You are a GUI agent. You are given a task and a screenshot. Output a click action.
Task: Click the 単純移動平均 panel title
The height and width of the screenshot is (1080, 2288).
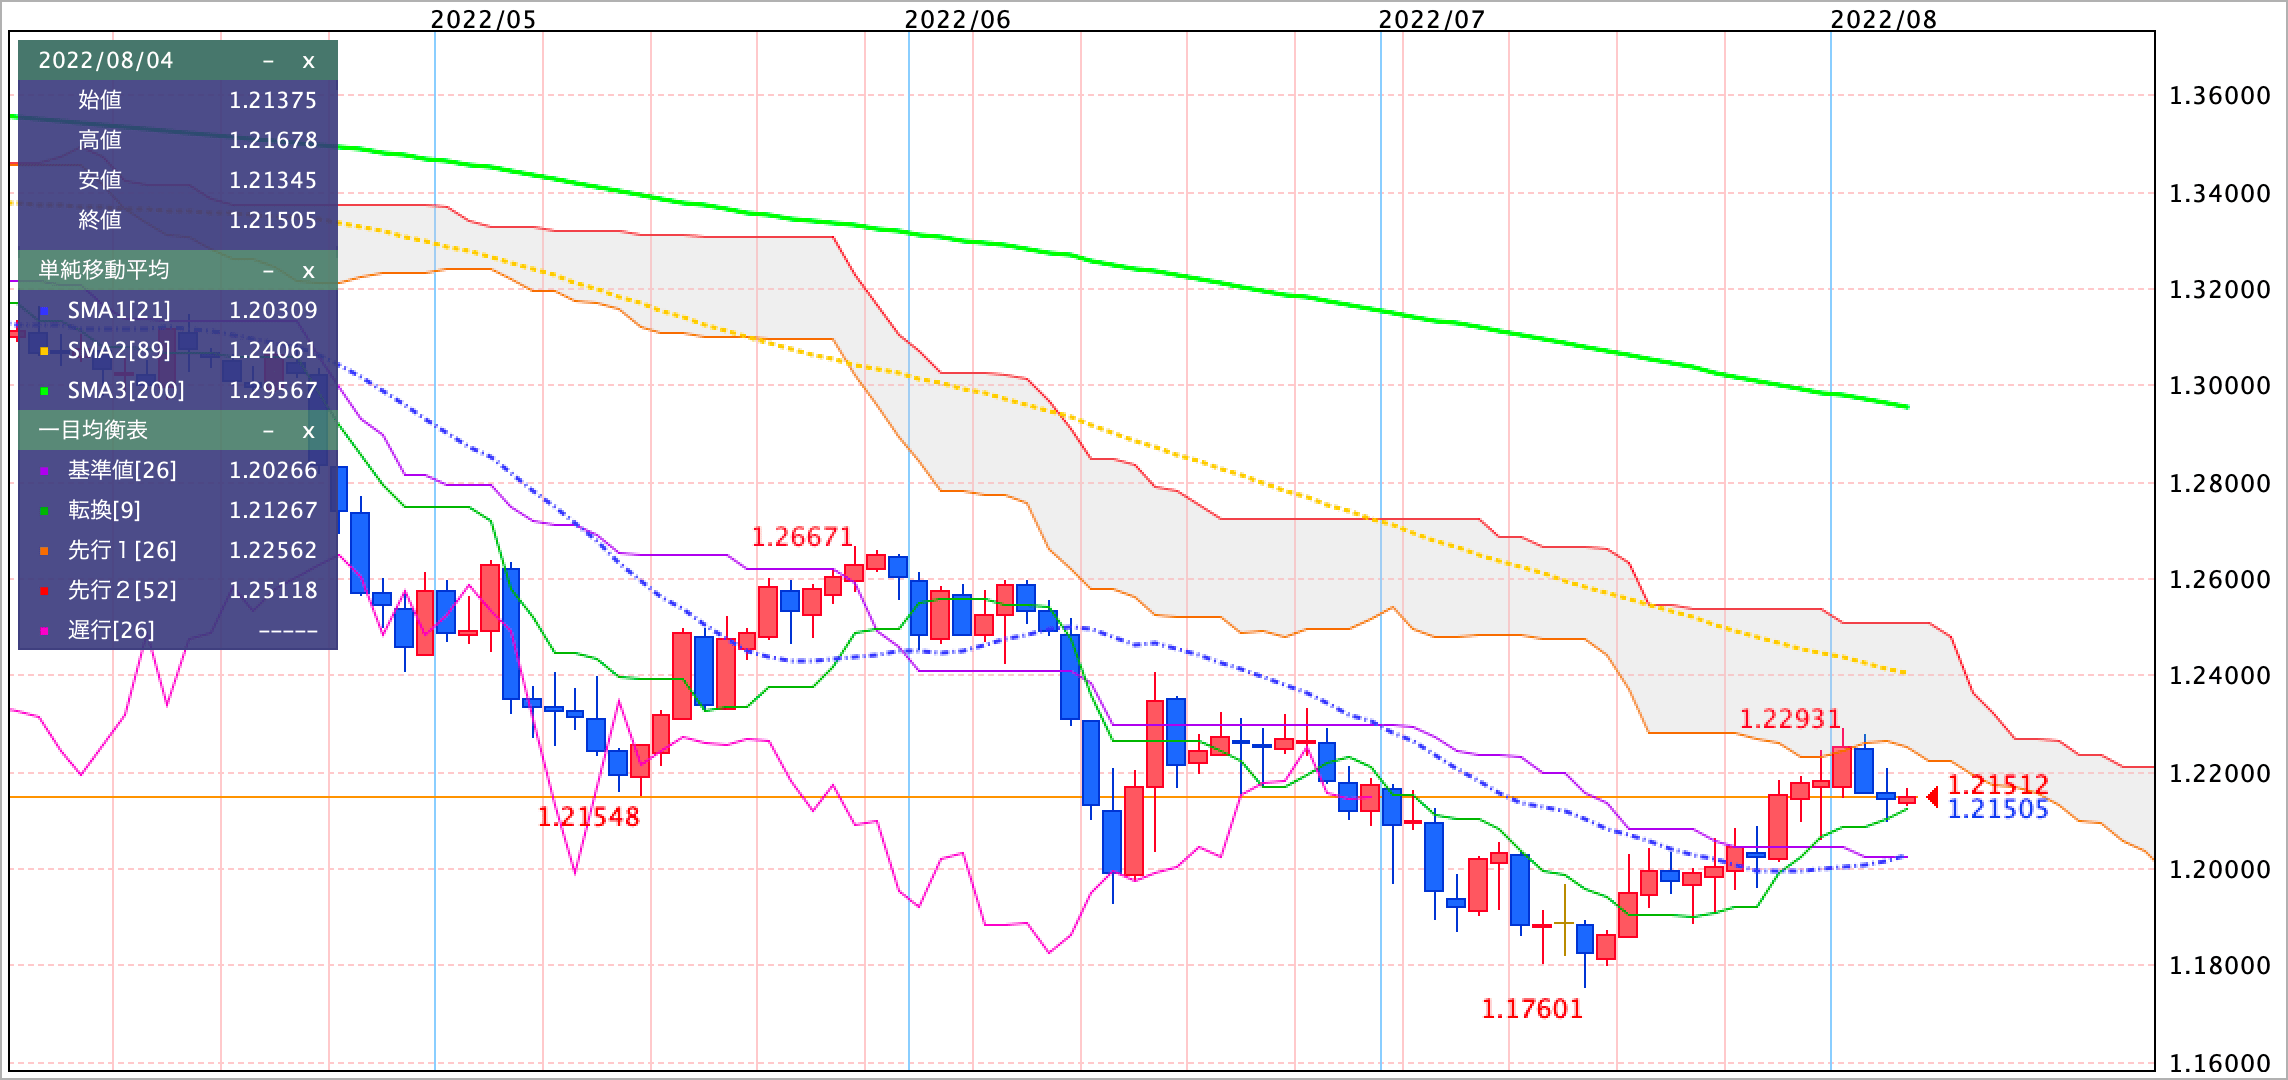[x=104, y=271]
